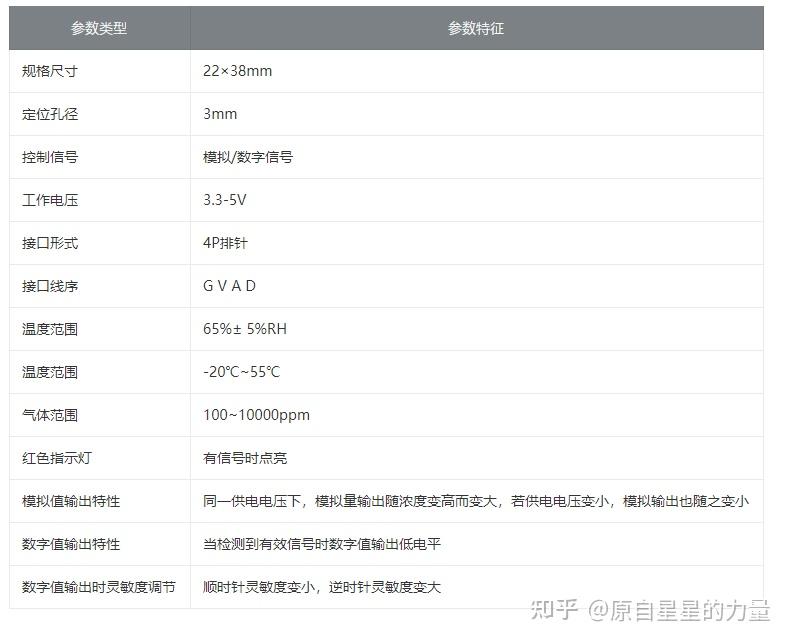
Task: Click the 模拟/数字信号 value
Action: 248,157
